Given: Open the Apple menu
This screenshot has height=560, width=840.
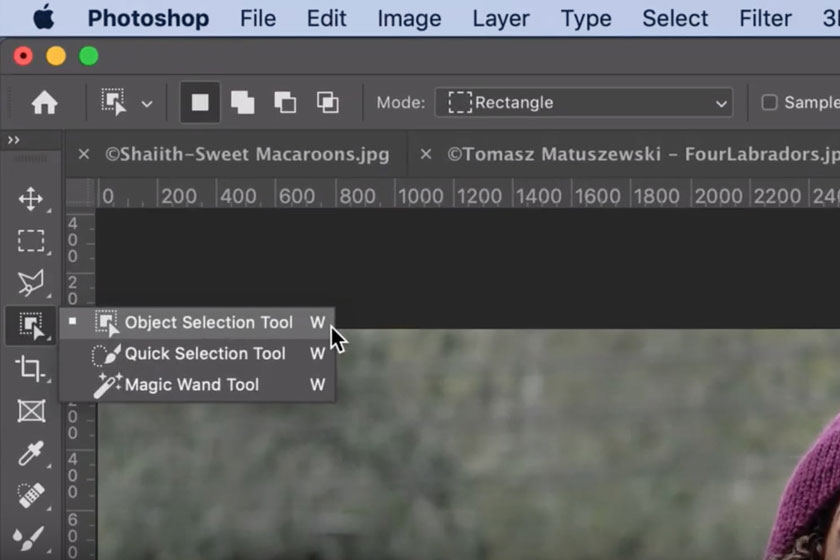Looking at the screenshot, I should point(43,18).
